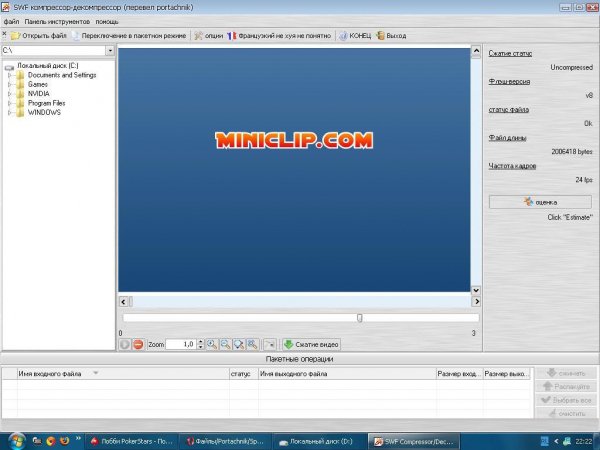Image resolution: width=600 pixels, height=450 pixels.
Task: Click the play button under the preview
Action: [x=124, y=344]
